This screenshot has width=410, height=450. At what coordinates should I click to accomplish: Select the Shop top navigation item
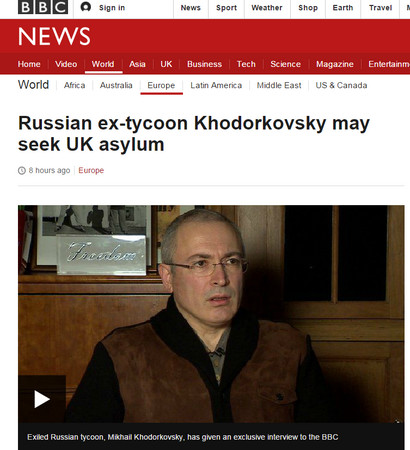[x=308, y=8]
